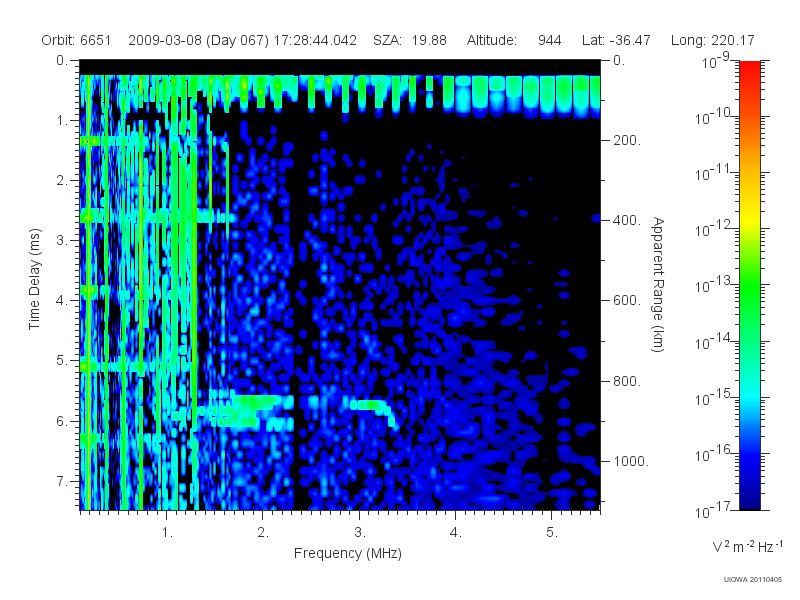This screenshot has height=600, width=800.
Task: Click the frequency axis tick label '1.'
Action: (x=167, y=533)
